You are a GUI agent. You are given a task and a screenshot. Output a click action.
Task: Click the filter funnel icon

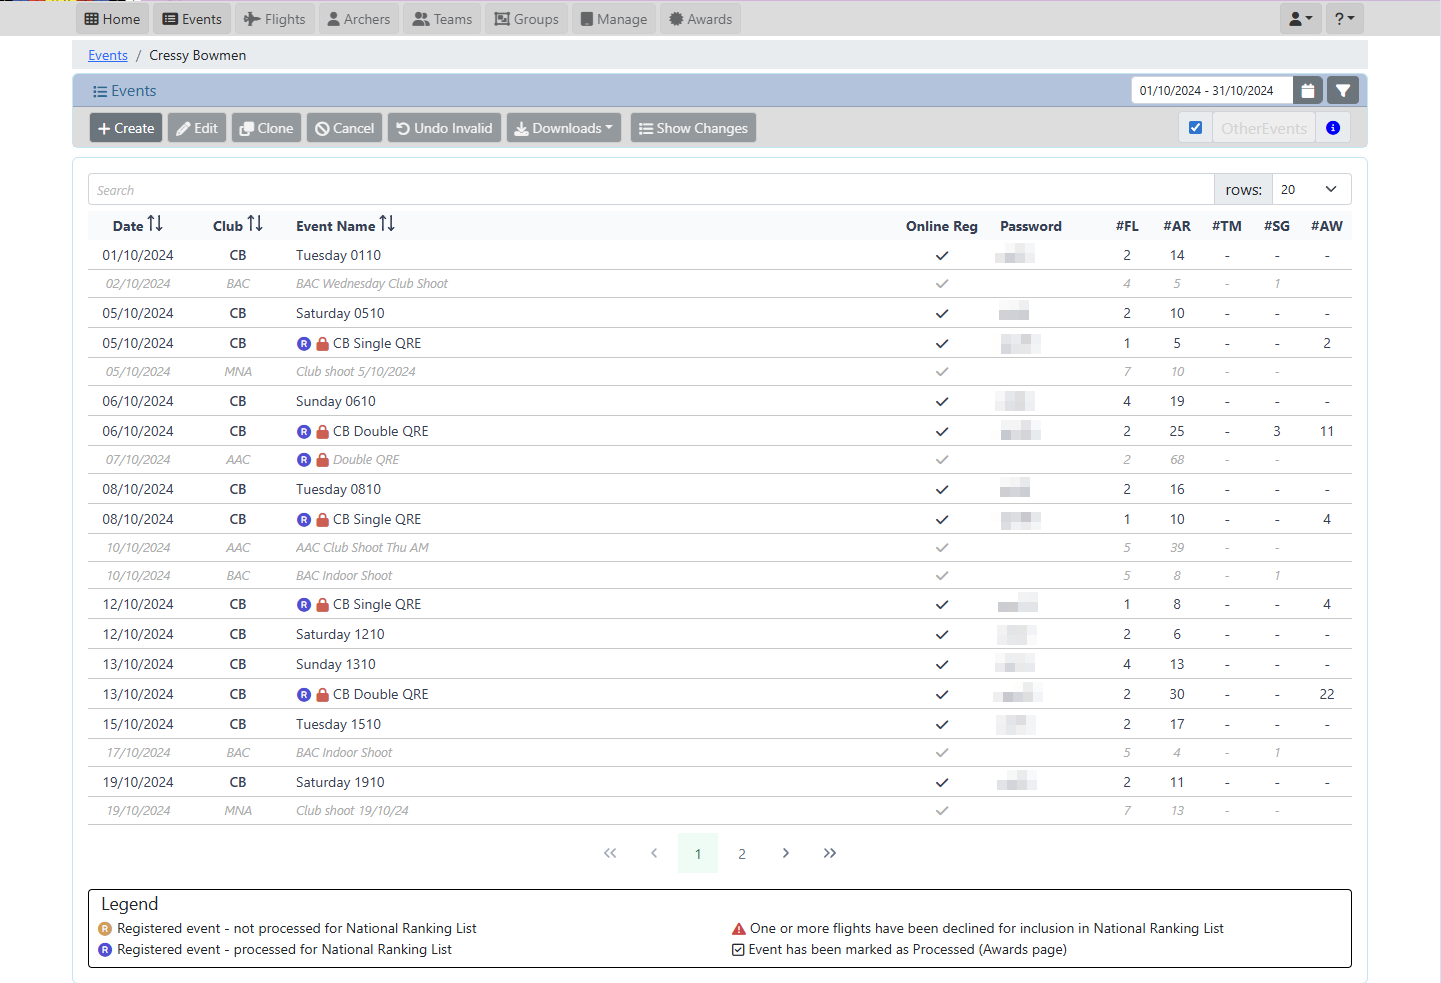click(1343, 91)
